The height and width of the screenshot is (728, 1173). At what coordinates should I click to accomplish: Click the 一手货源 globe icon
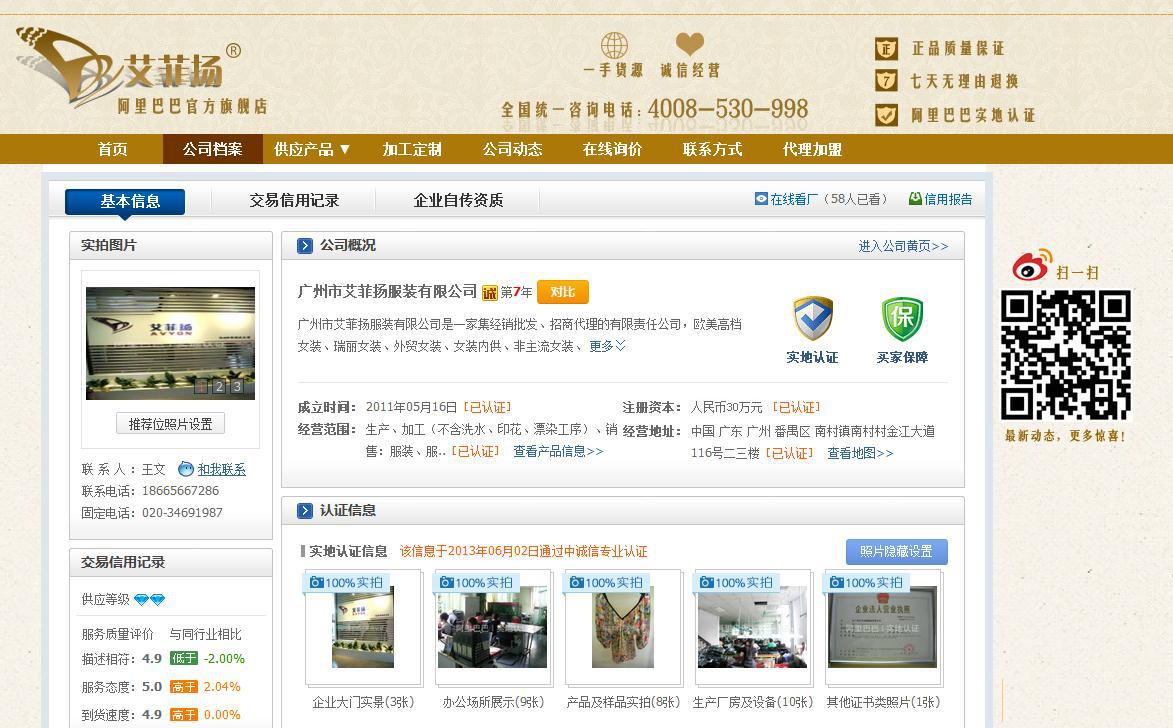point(614,45)
